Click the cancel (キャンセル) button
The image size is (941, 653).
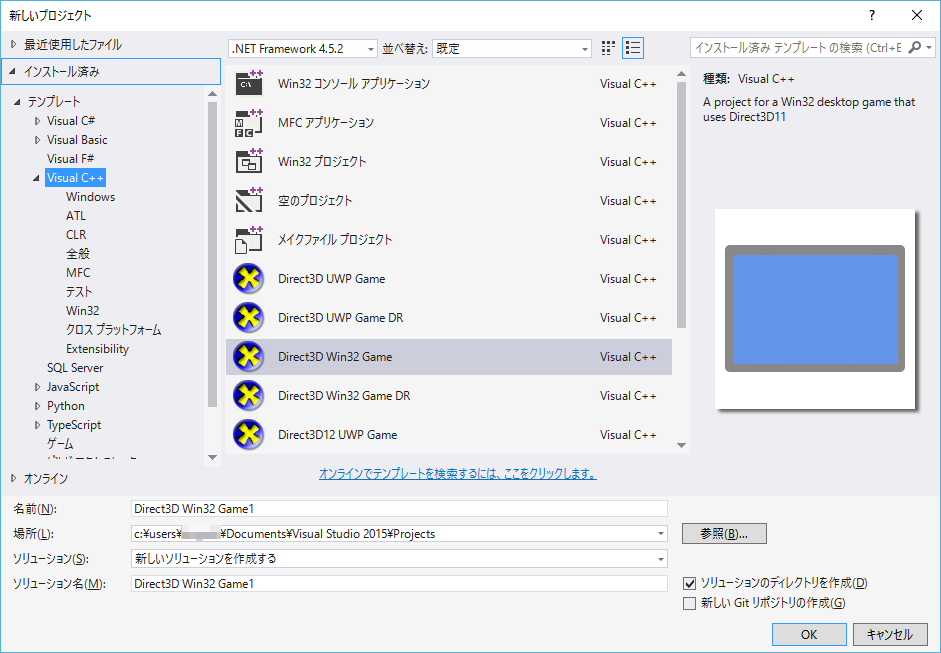(889, 634)
